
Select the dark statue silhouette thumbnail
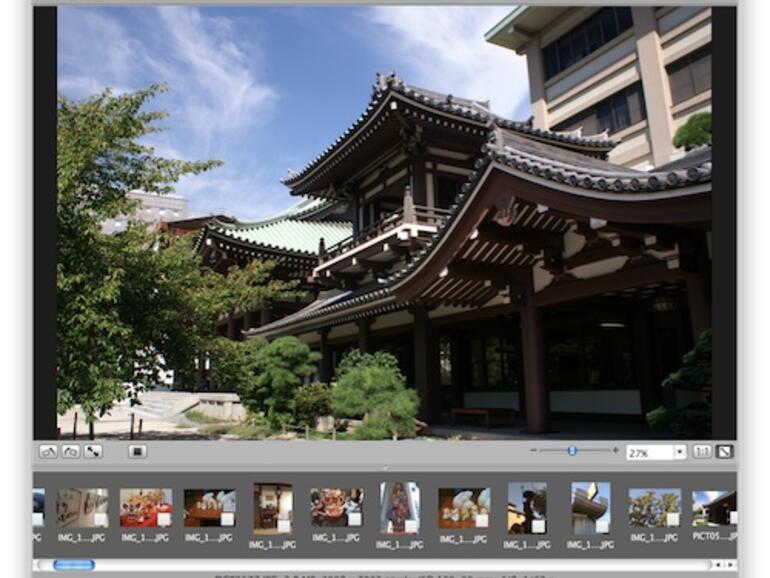click(527, 508)
